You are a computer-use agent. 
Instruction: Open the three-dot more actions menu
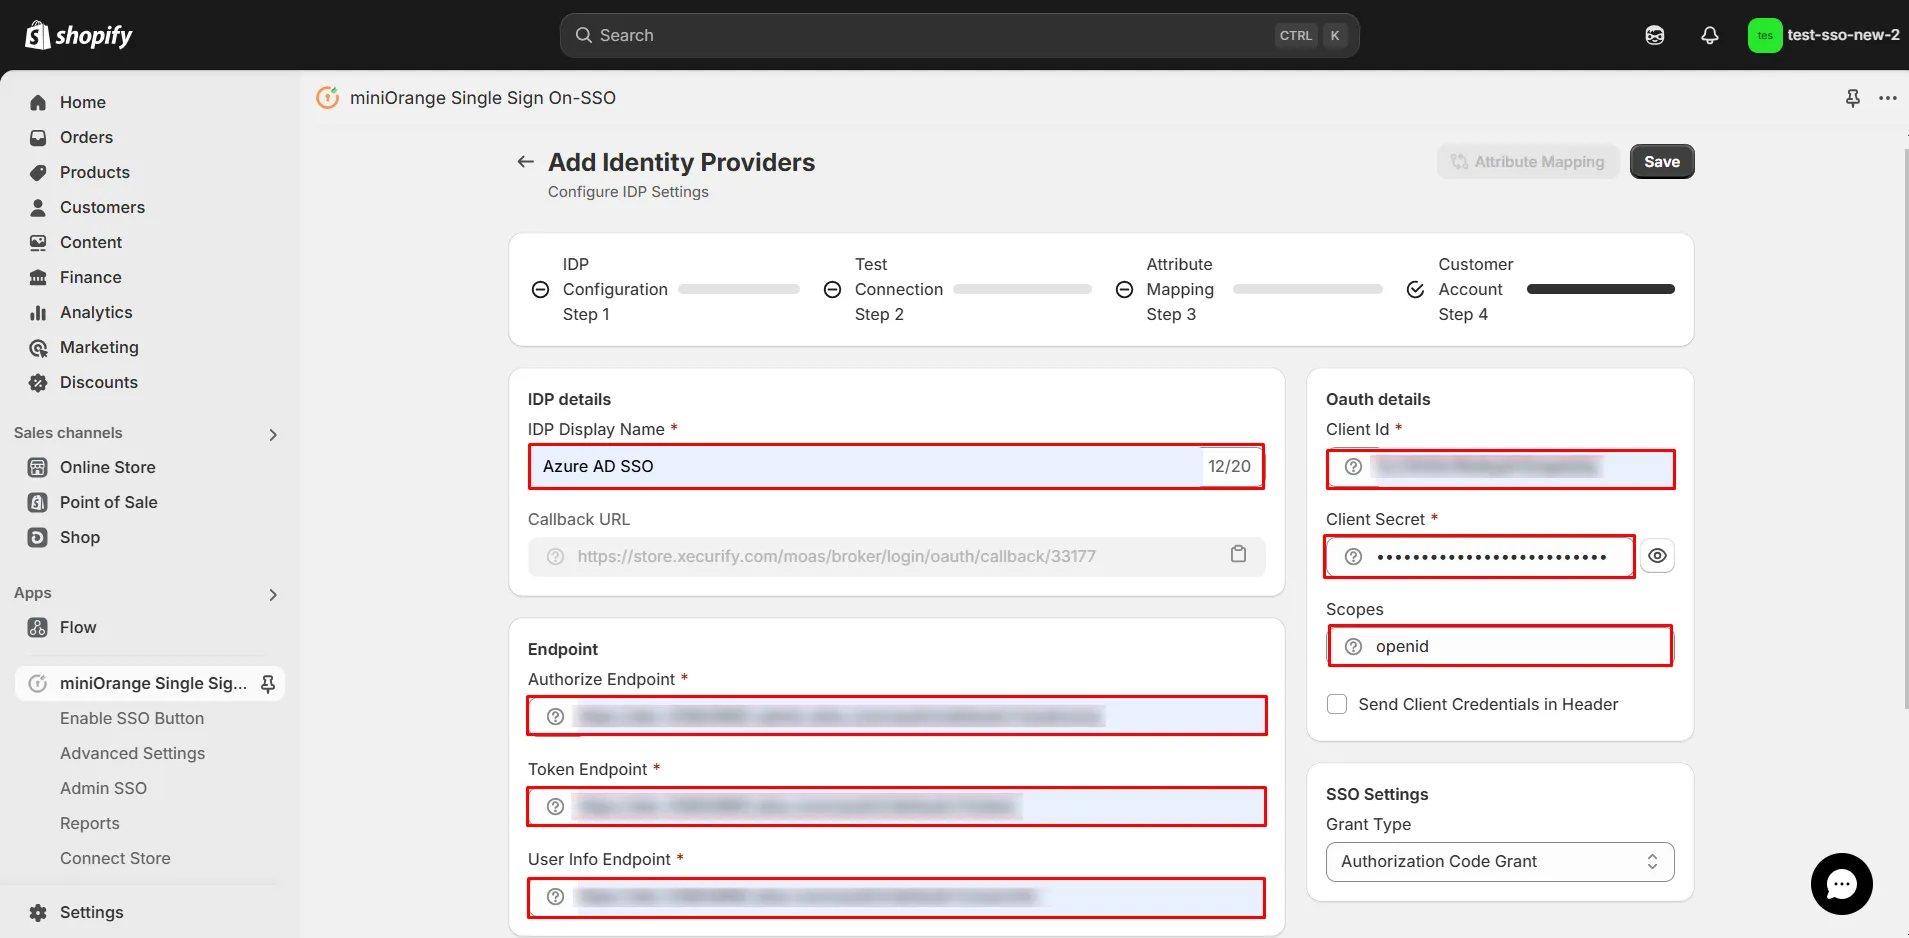1888,98
